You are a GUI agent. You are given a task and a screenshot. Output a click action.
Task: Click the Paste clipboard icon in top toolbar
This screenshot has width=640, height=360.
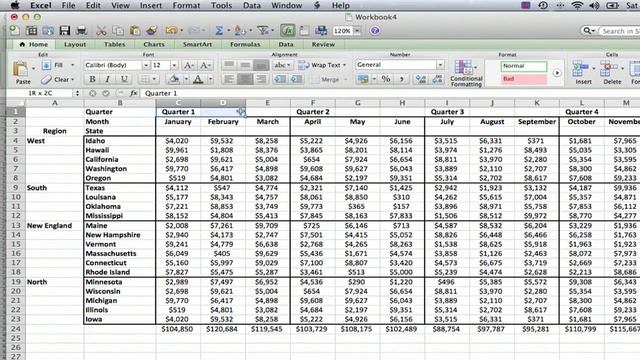135,31
